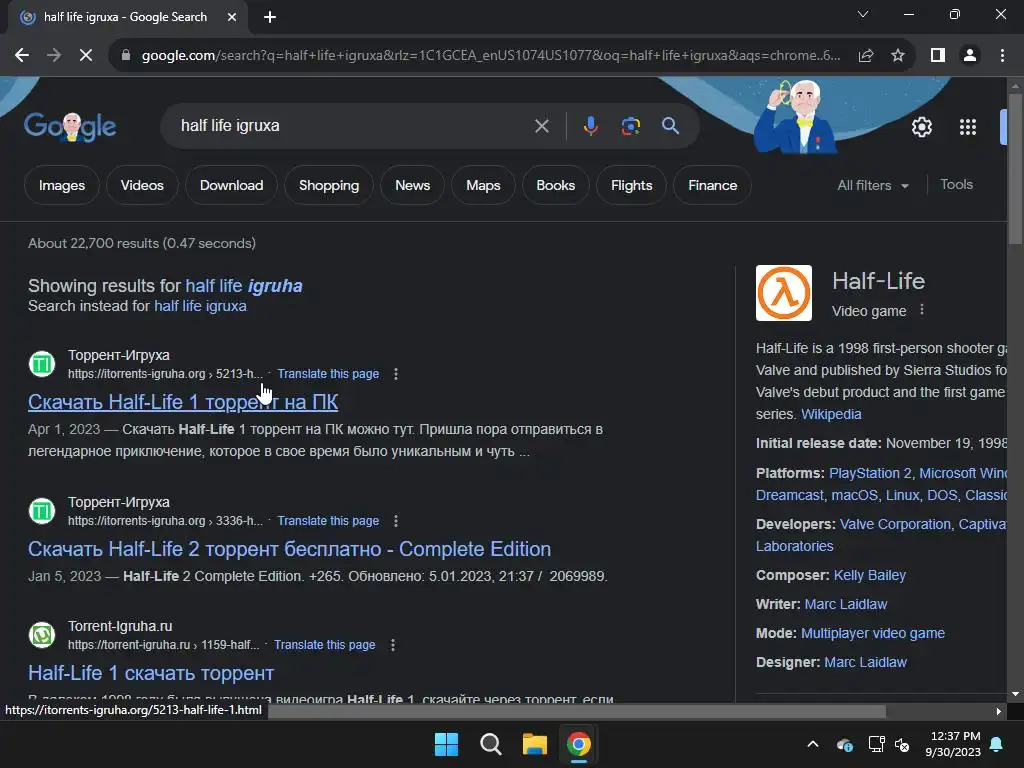
Task: Click the Half-Life lambda logo thumbnail
Action: (784, 293)
